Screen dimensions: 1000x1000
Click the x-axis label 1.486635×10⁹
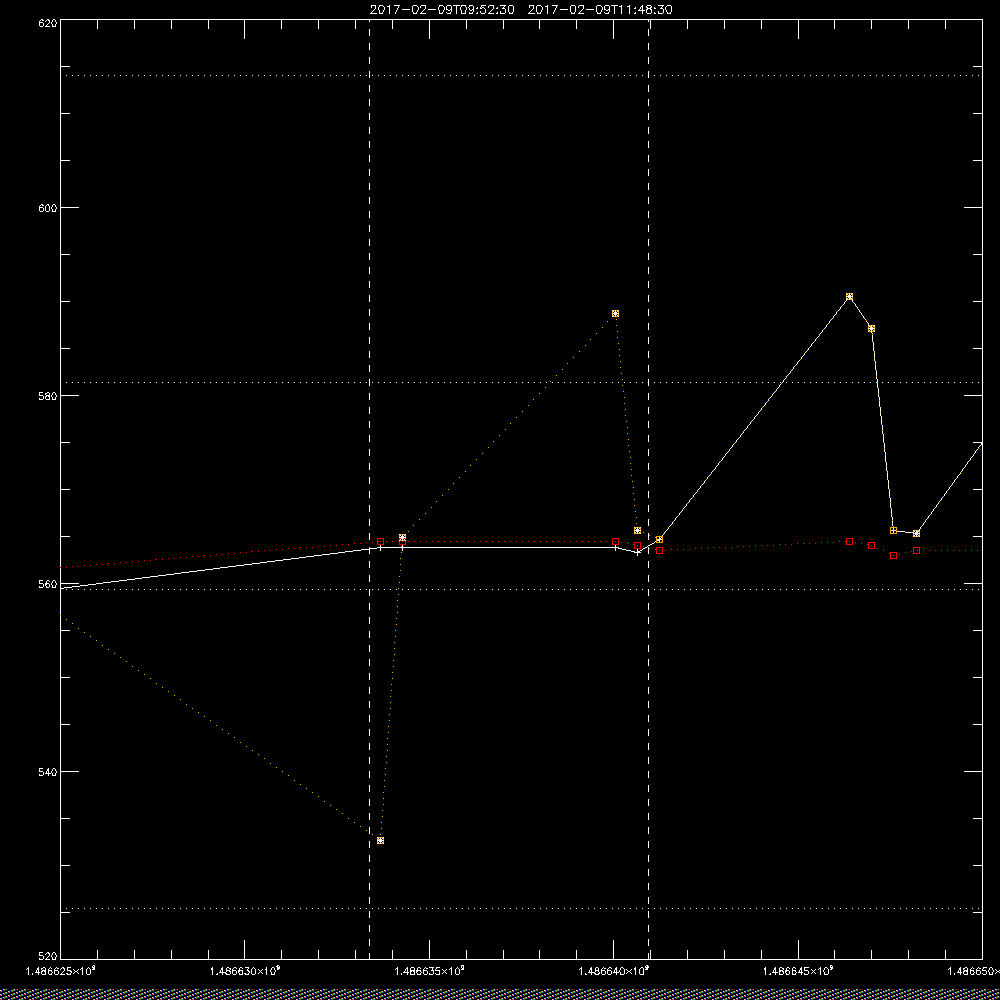pos(429,971)
